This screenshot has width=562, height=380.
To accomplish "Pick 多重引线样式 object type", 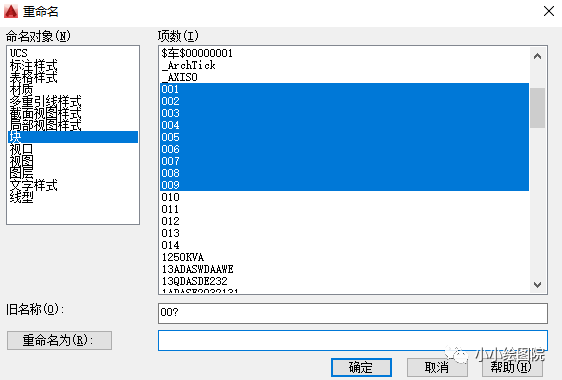I will pos(46,101).
